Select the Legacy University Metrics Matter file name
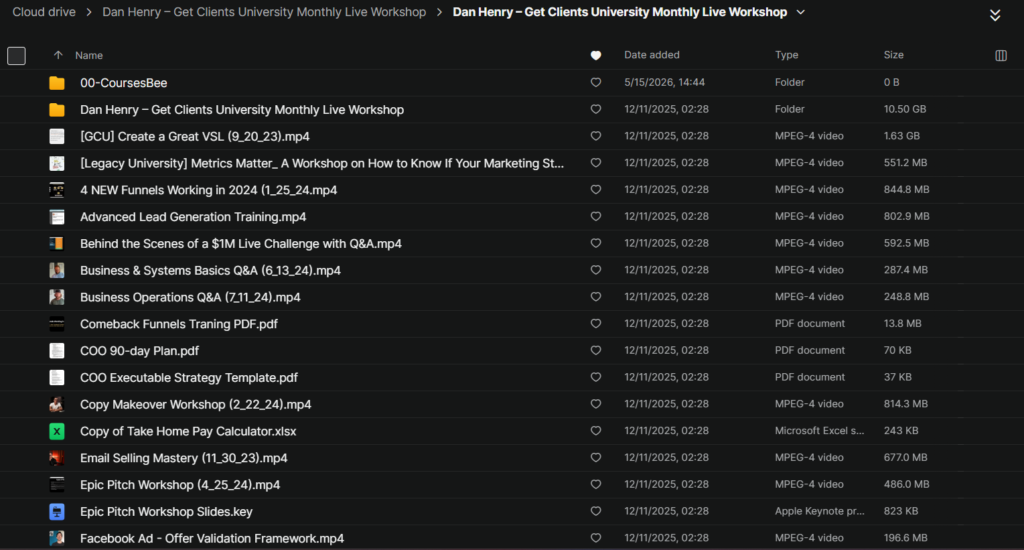 point(322,163)
